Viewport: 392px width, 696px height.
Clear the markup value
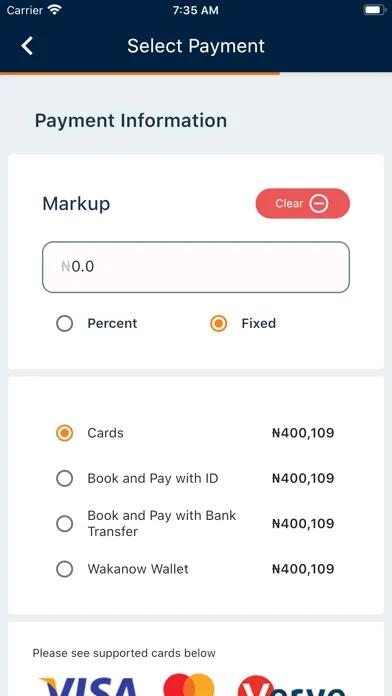tap(302, 204)
